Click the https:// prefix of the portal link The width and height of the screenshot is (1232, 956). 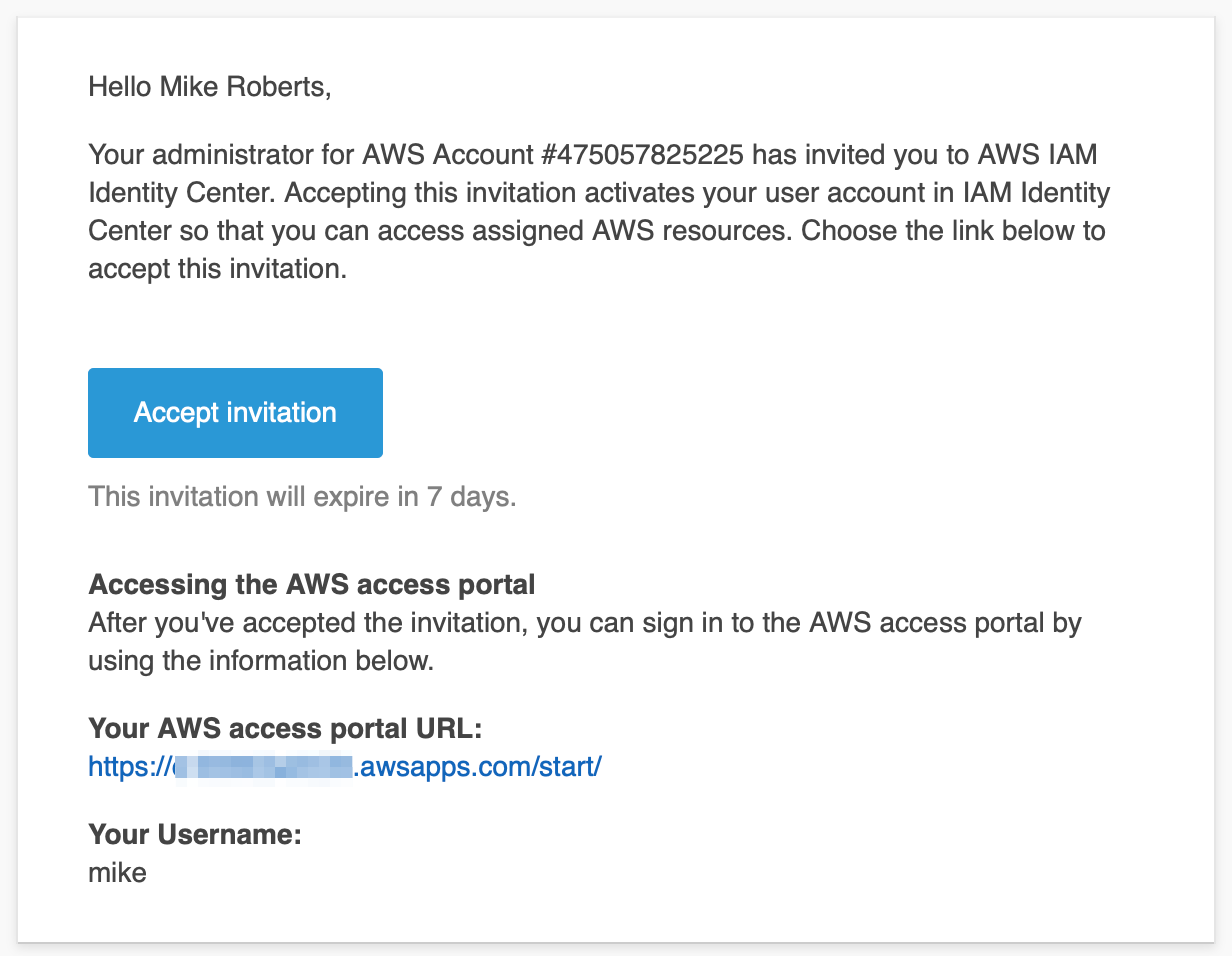pyautogui.click(x=129, y=767)
